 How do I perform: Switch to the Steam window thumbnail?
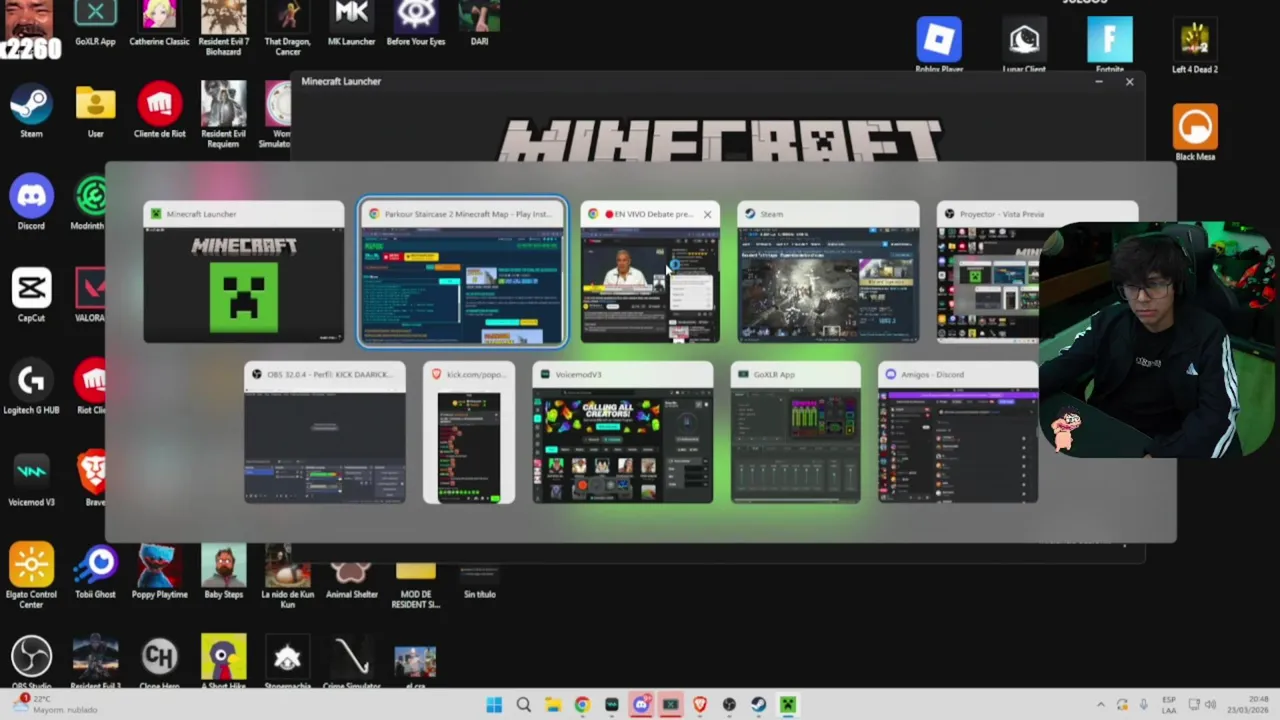828,272
